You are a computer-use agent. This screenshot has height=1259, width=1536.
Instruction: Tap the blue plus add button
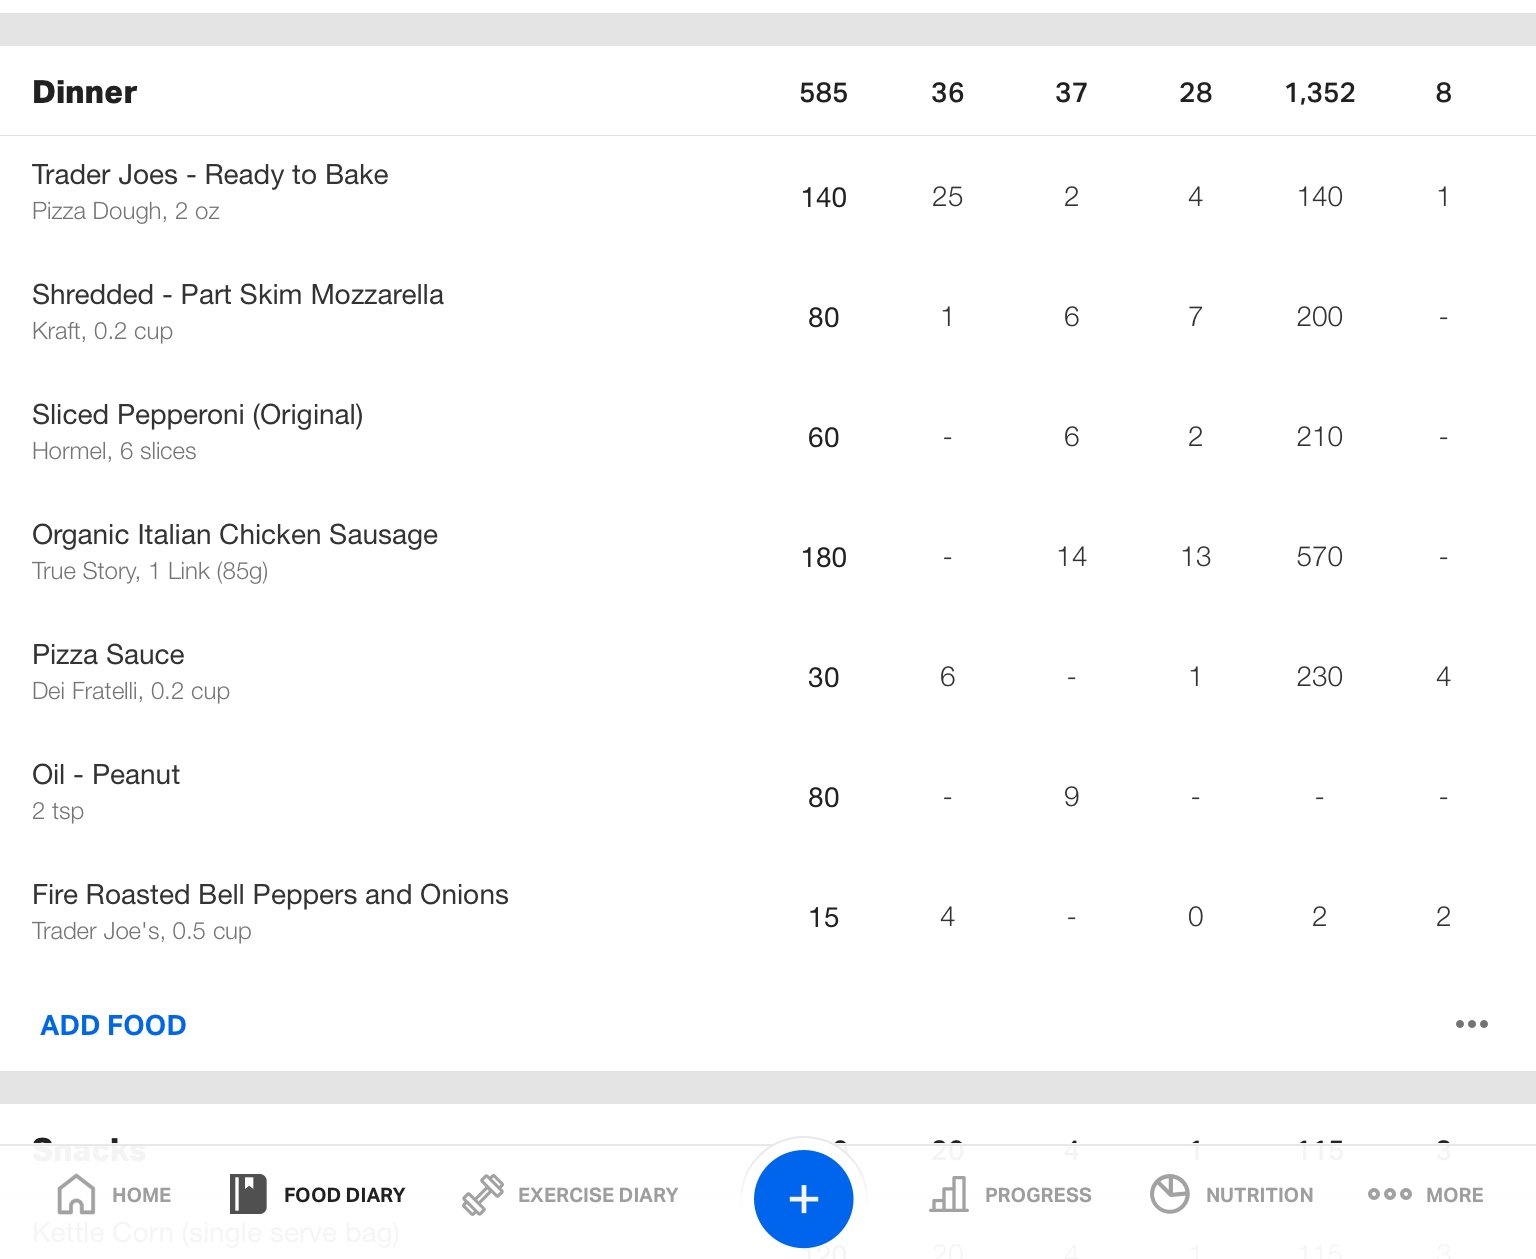point(803,1199)
